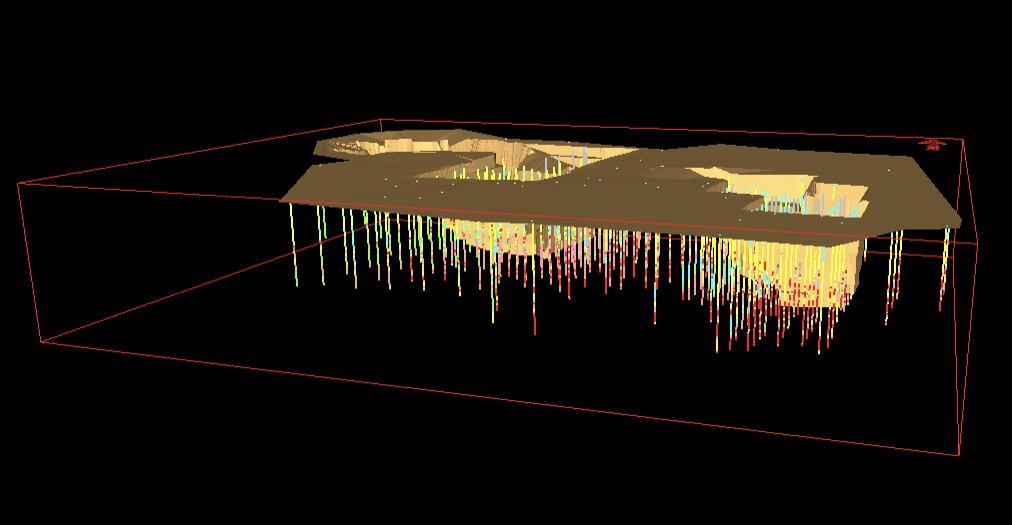Click the bottom front edge of bounding box
Screen dimensions: 1012x525
coord(500,399)
